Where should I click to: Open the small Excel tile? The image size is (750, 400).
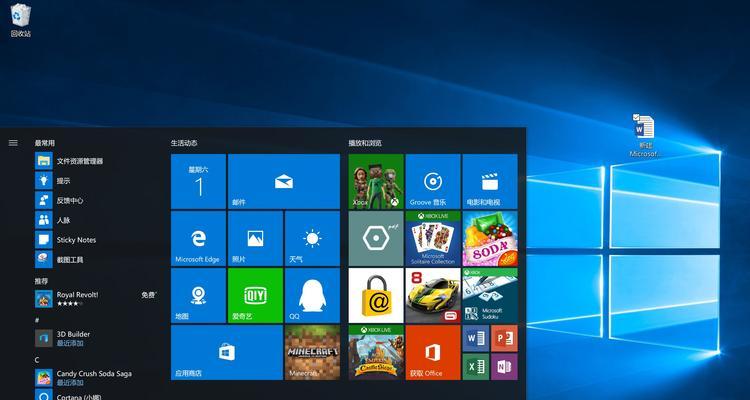pos(475,367)
